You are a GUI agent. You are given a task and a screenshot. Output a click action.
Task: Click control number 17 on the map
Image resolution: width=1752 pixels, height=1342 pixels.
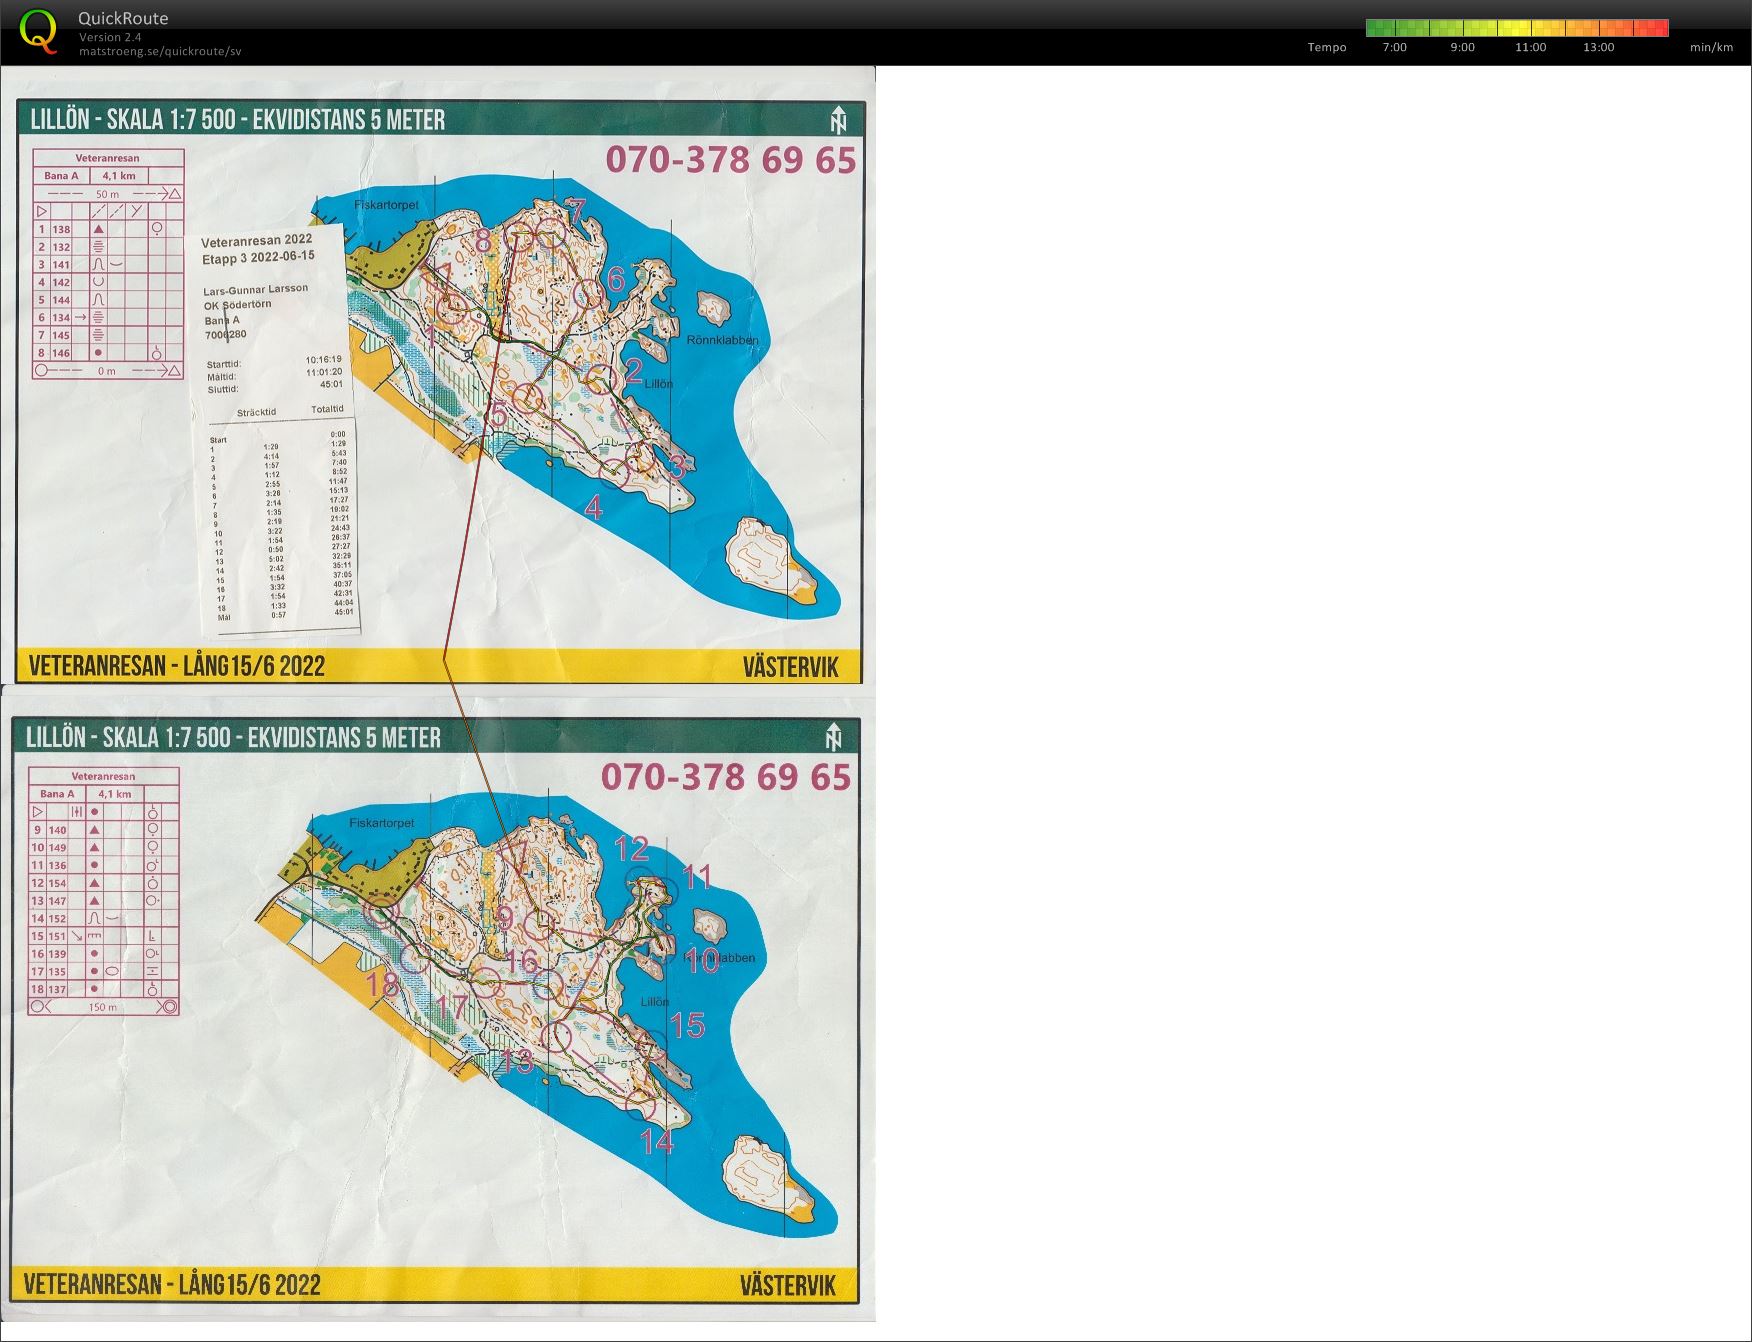(x=451, y=1007)
